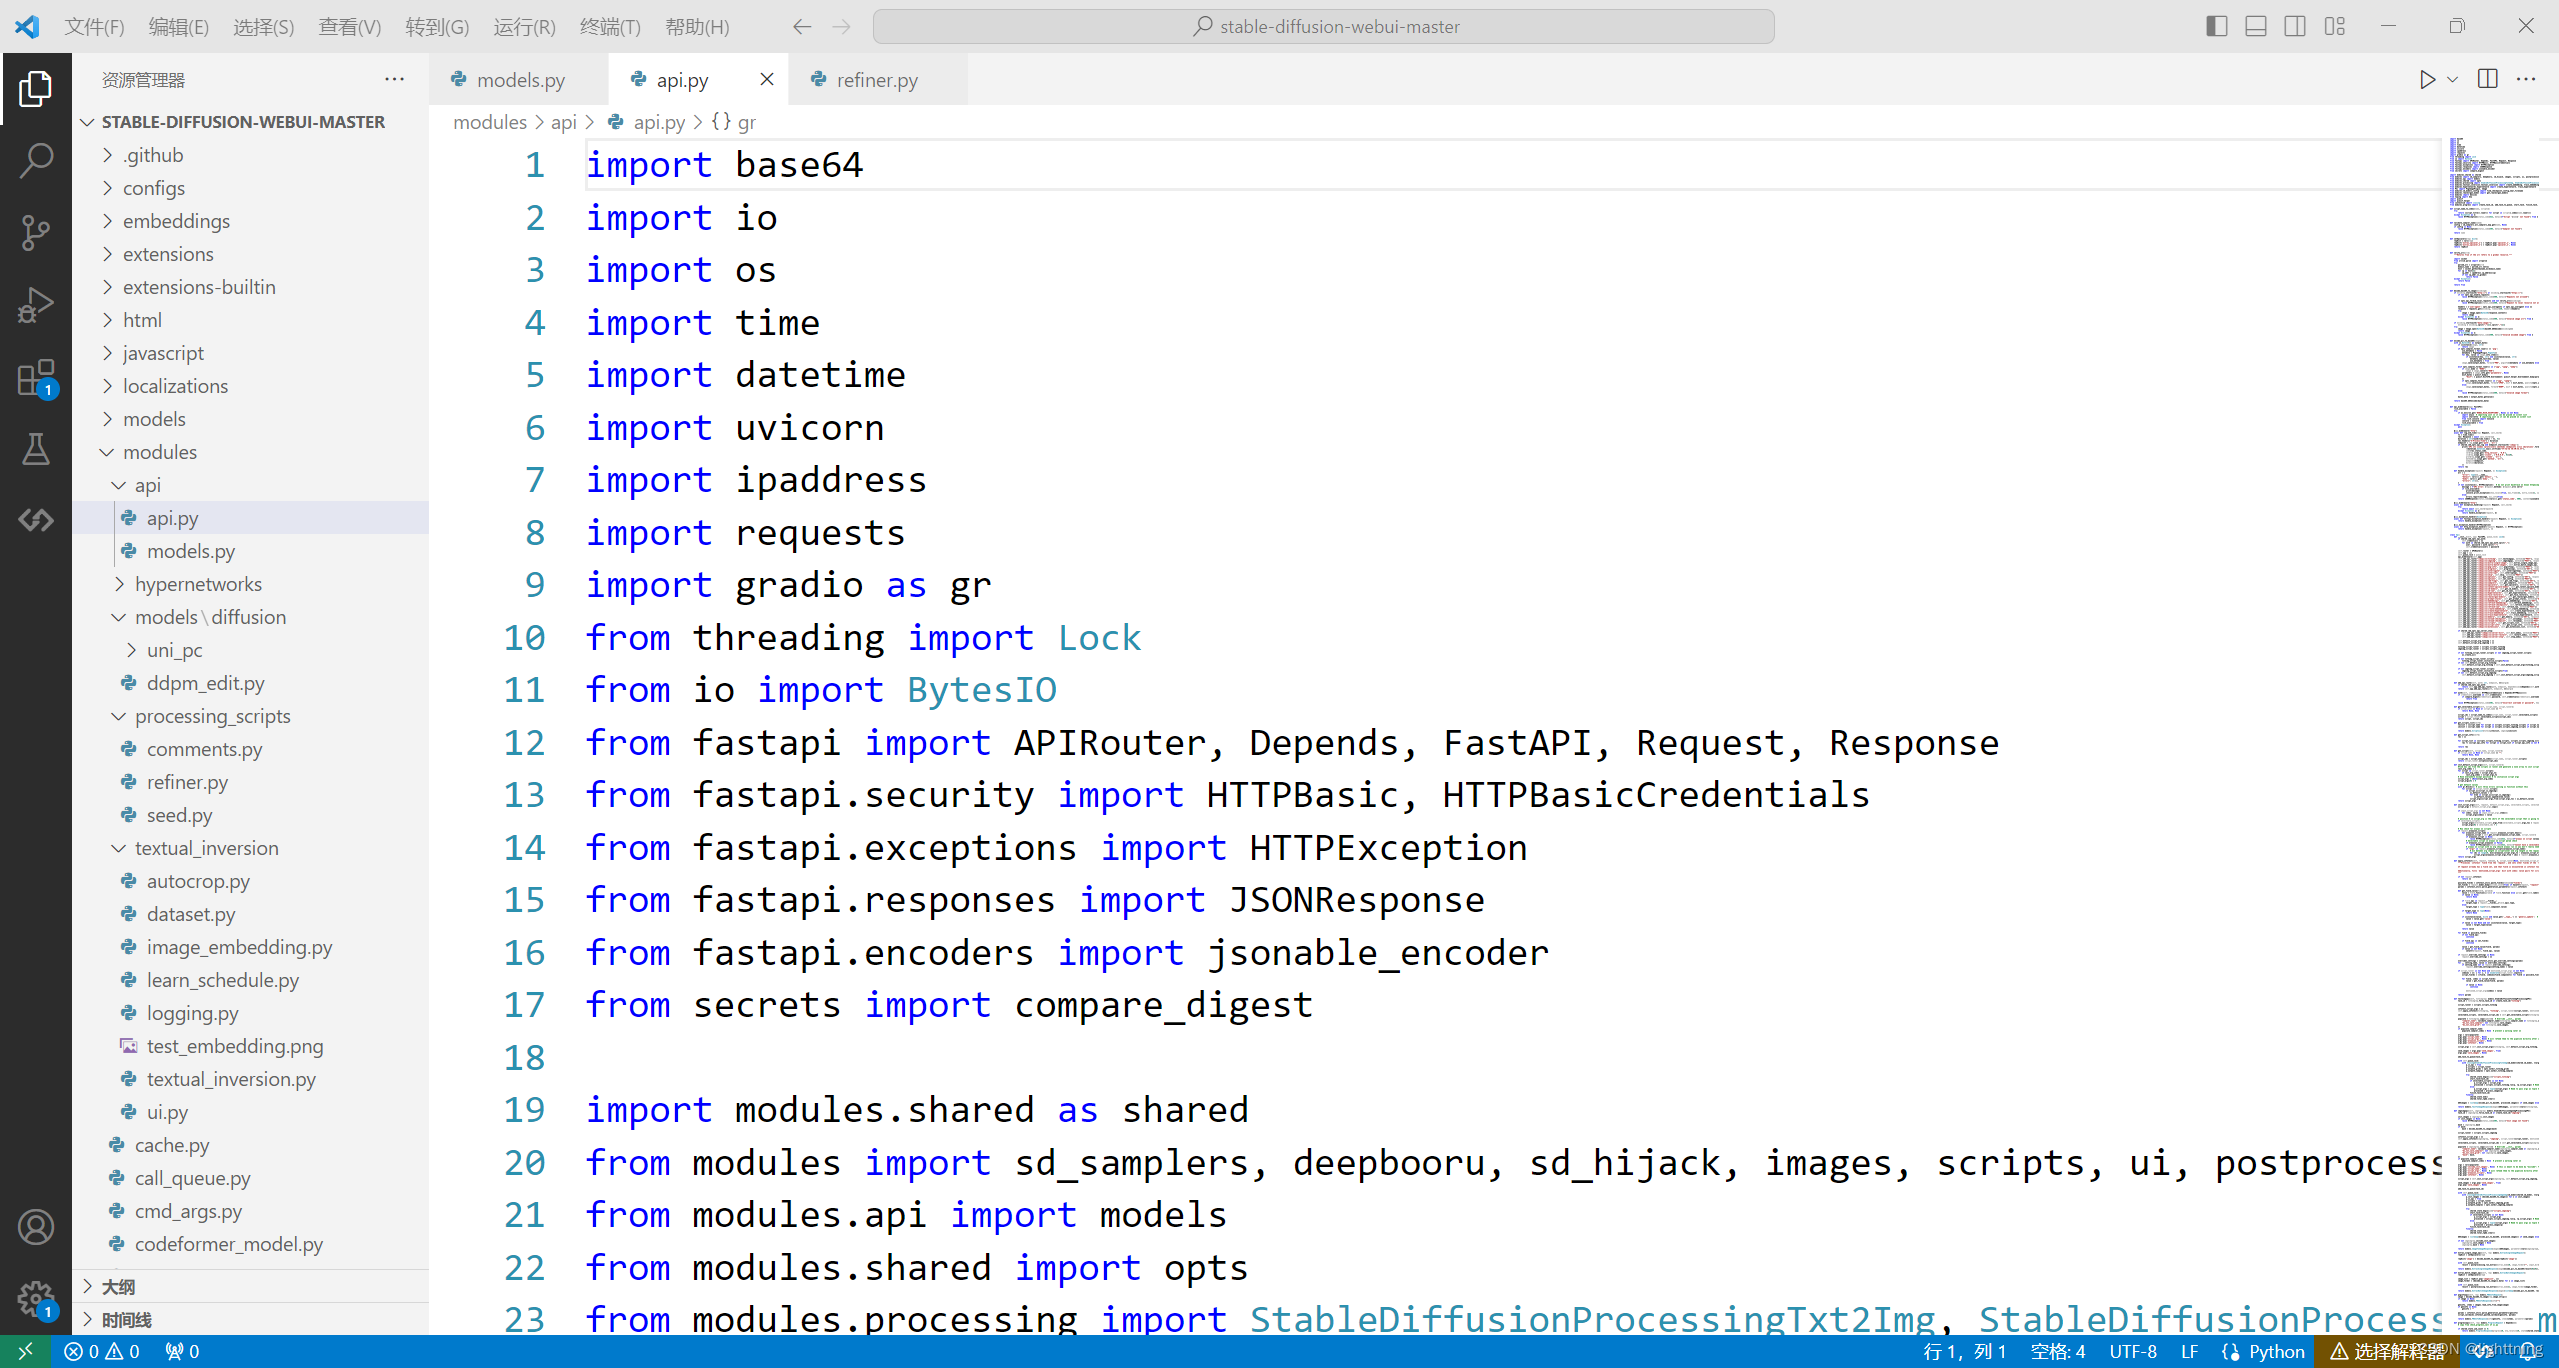Click the Run Python File play button
The image size is (2559, 1368).
click(x=2426, y=80)
